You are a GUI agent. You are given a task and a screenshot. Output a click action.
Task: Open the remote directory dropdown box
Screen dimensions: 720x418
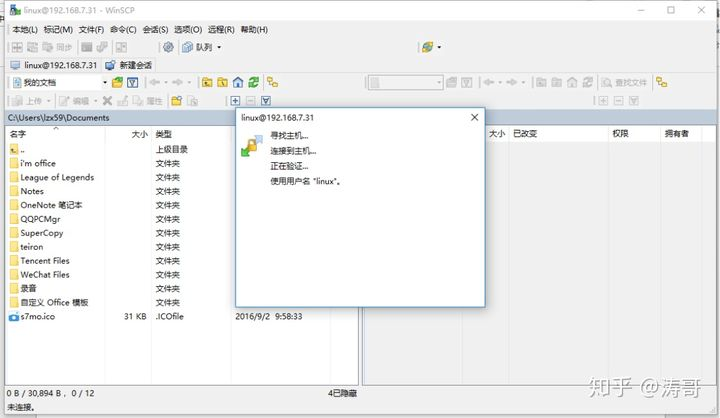click(x=405, y=83)
